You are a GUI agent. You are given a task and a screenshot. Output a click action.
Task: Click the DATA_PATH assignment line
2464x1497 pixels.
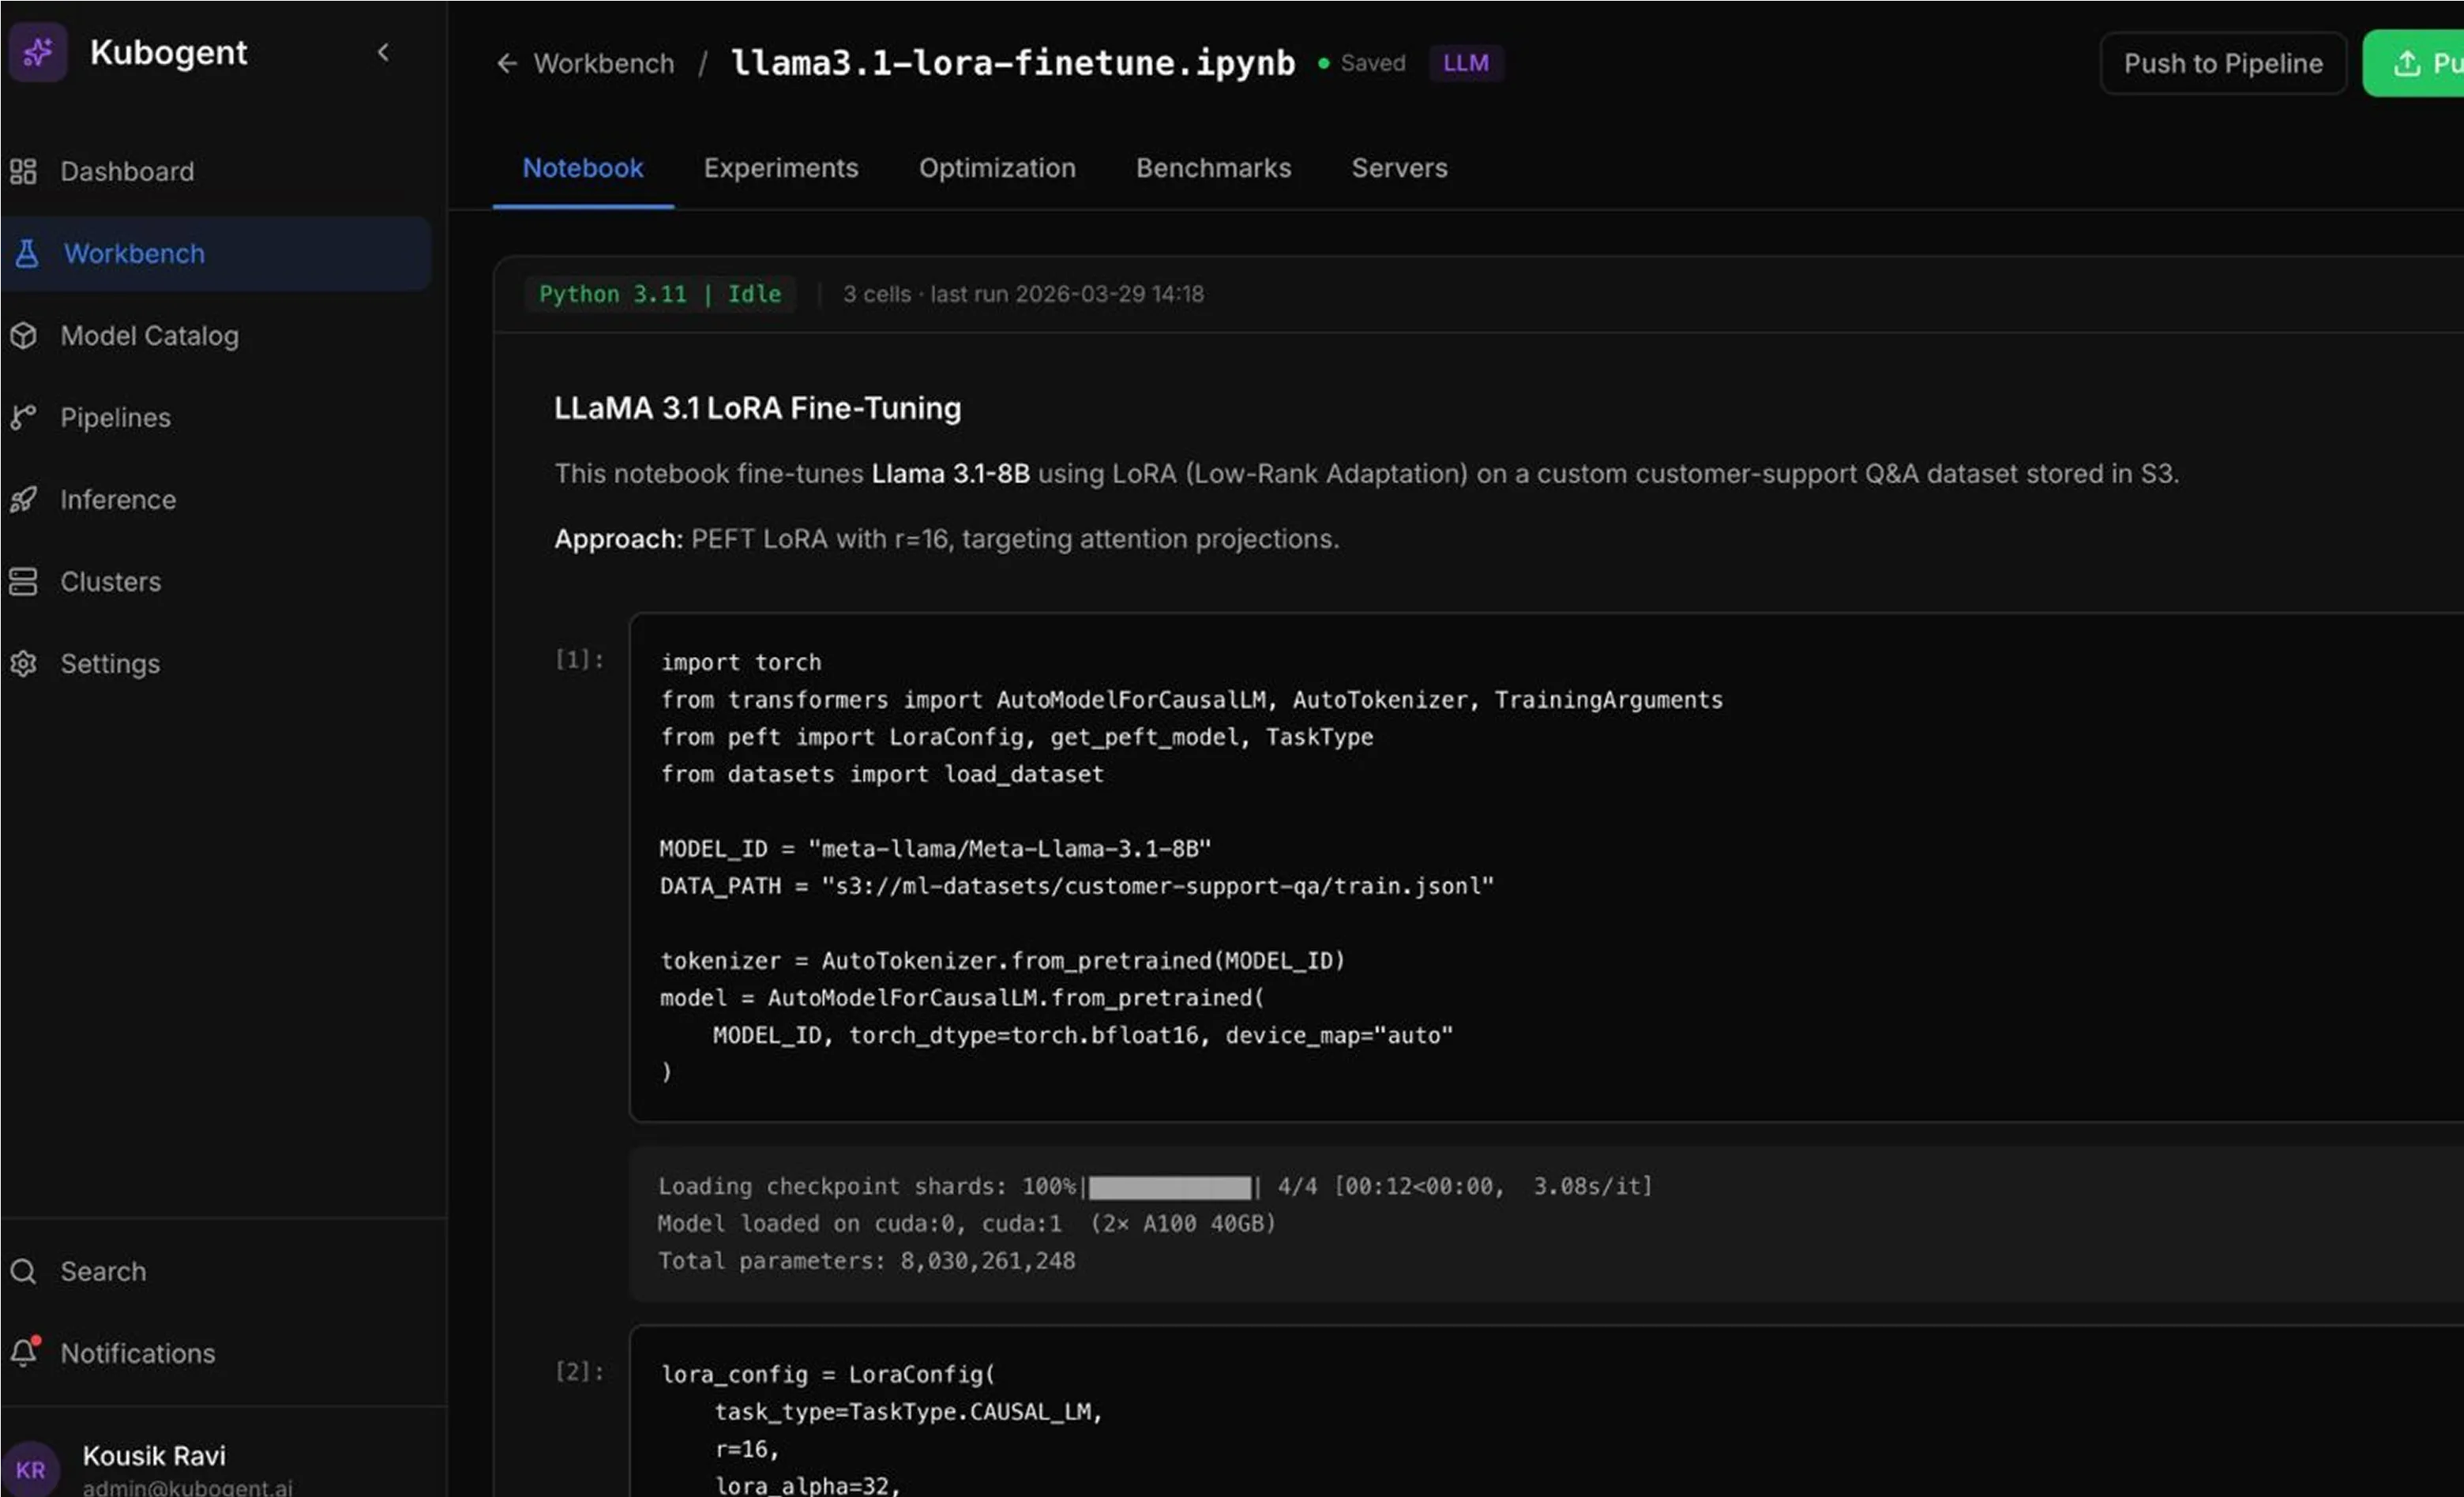1077,885
